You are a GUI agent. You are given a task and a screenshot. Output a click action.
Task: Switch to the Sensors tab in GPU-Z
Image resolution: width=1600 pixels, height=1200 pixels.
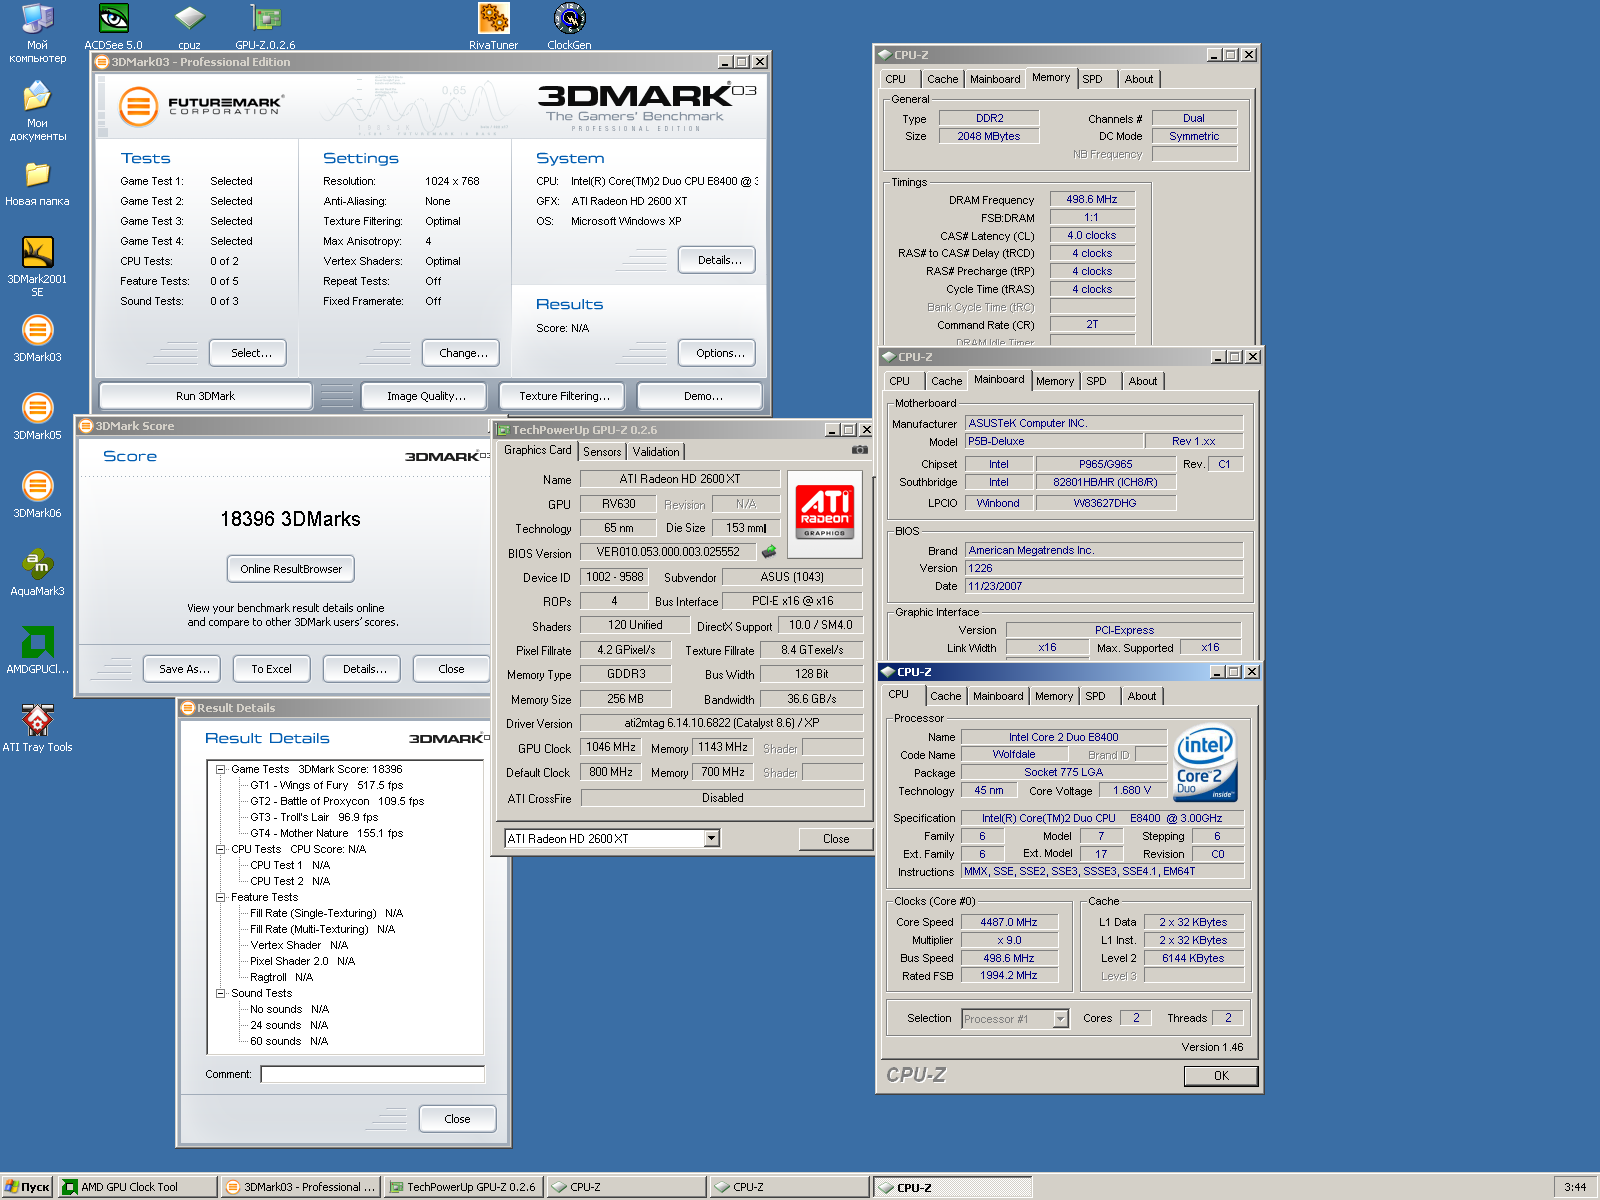coord(602,452)
